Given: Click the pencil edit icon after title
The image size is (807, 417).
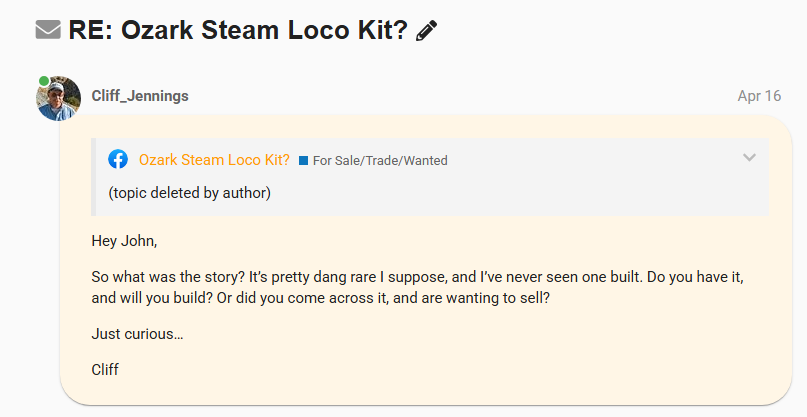Looking at the screenshot, I should click(x=427, y=31).
